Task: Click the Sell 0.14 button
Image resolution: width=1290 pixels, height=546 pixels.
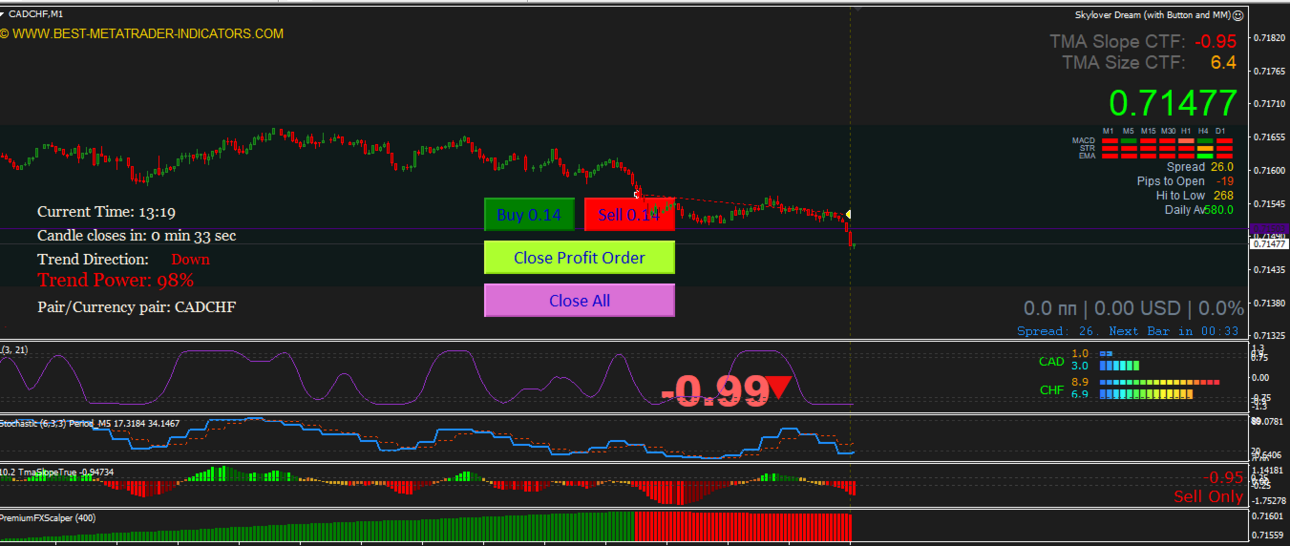Action: (x=629, y=214)
